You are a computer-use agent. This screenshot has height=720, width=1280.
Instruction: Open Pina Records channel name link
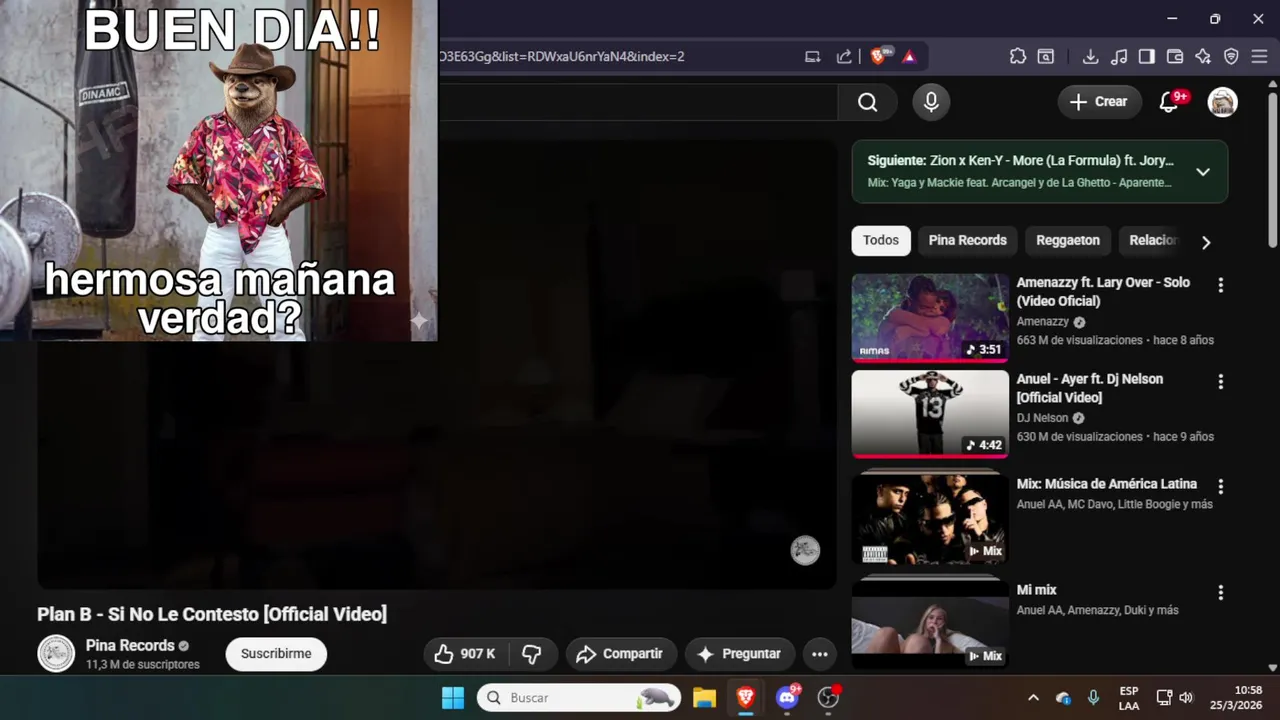[130, 646]
